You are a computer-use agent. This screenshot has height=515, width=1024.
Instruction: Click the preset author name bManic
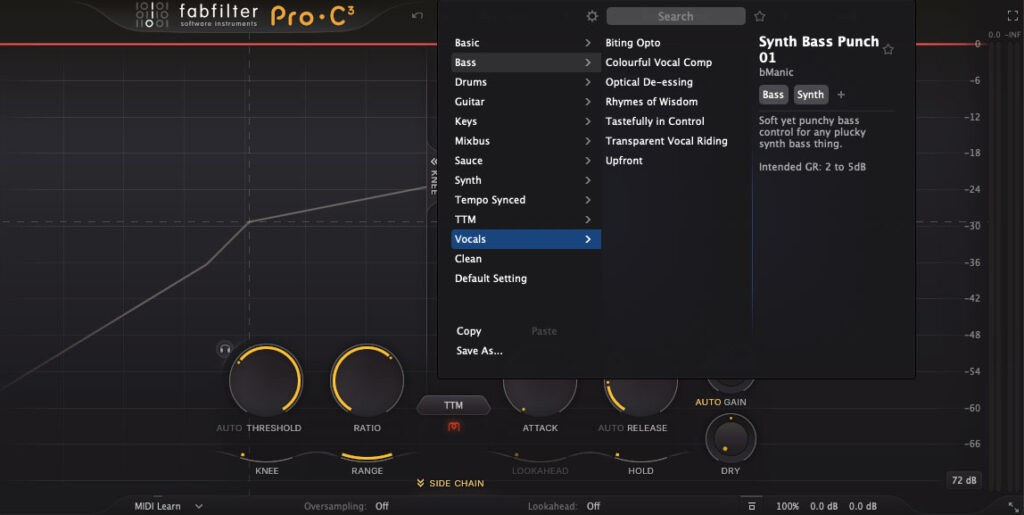776,72
